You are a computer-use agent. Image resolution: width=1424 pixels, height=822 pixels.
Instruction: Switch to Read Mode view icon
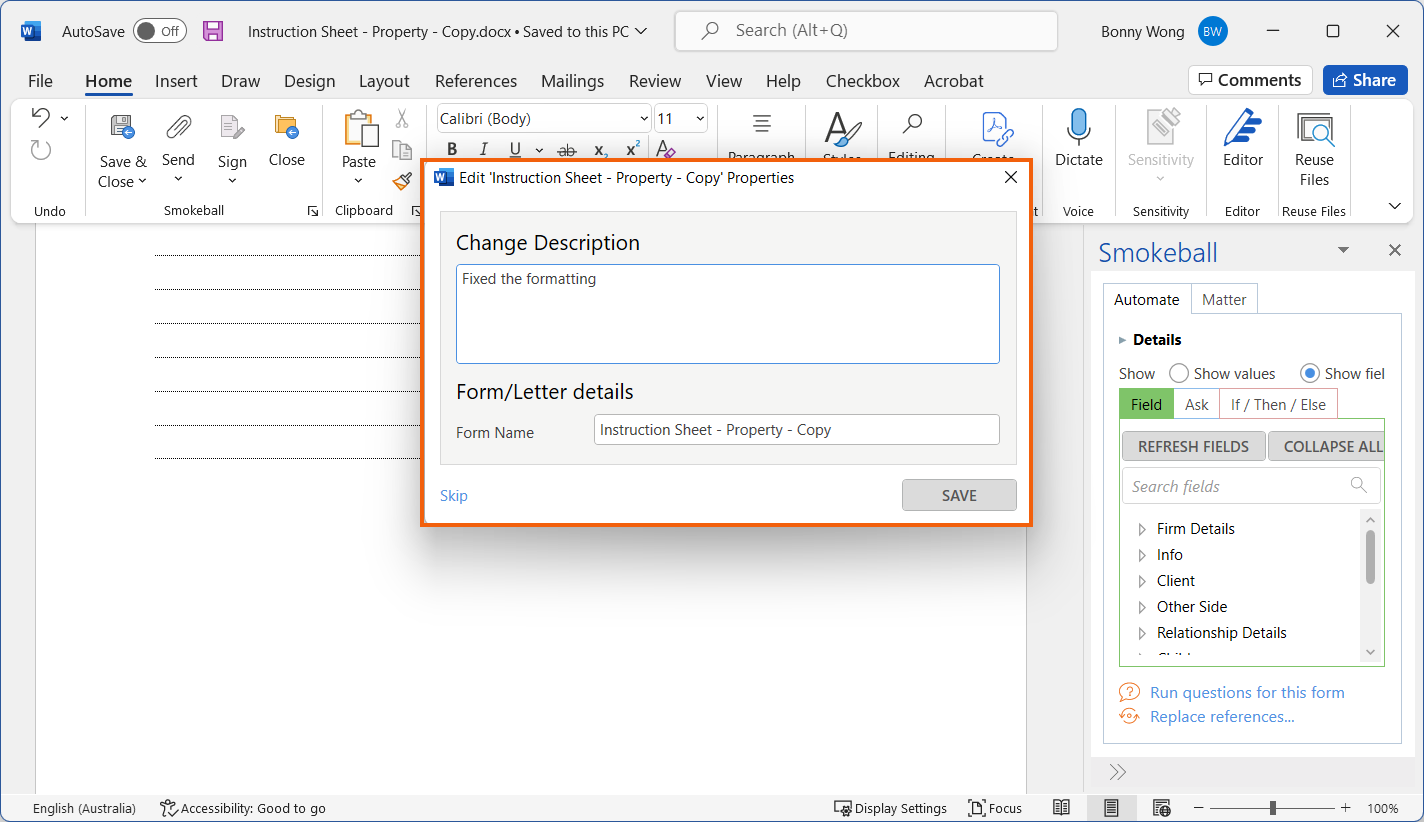pos(1062,808)
